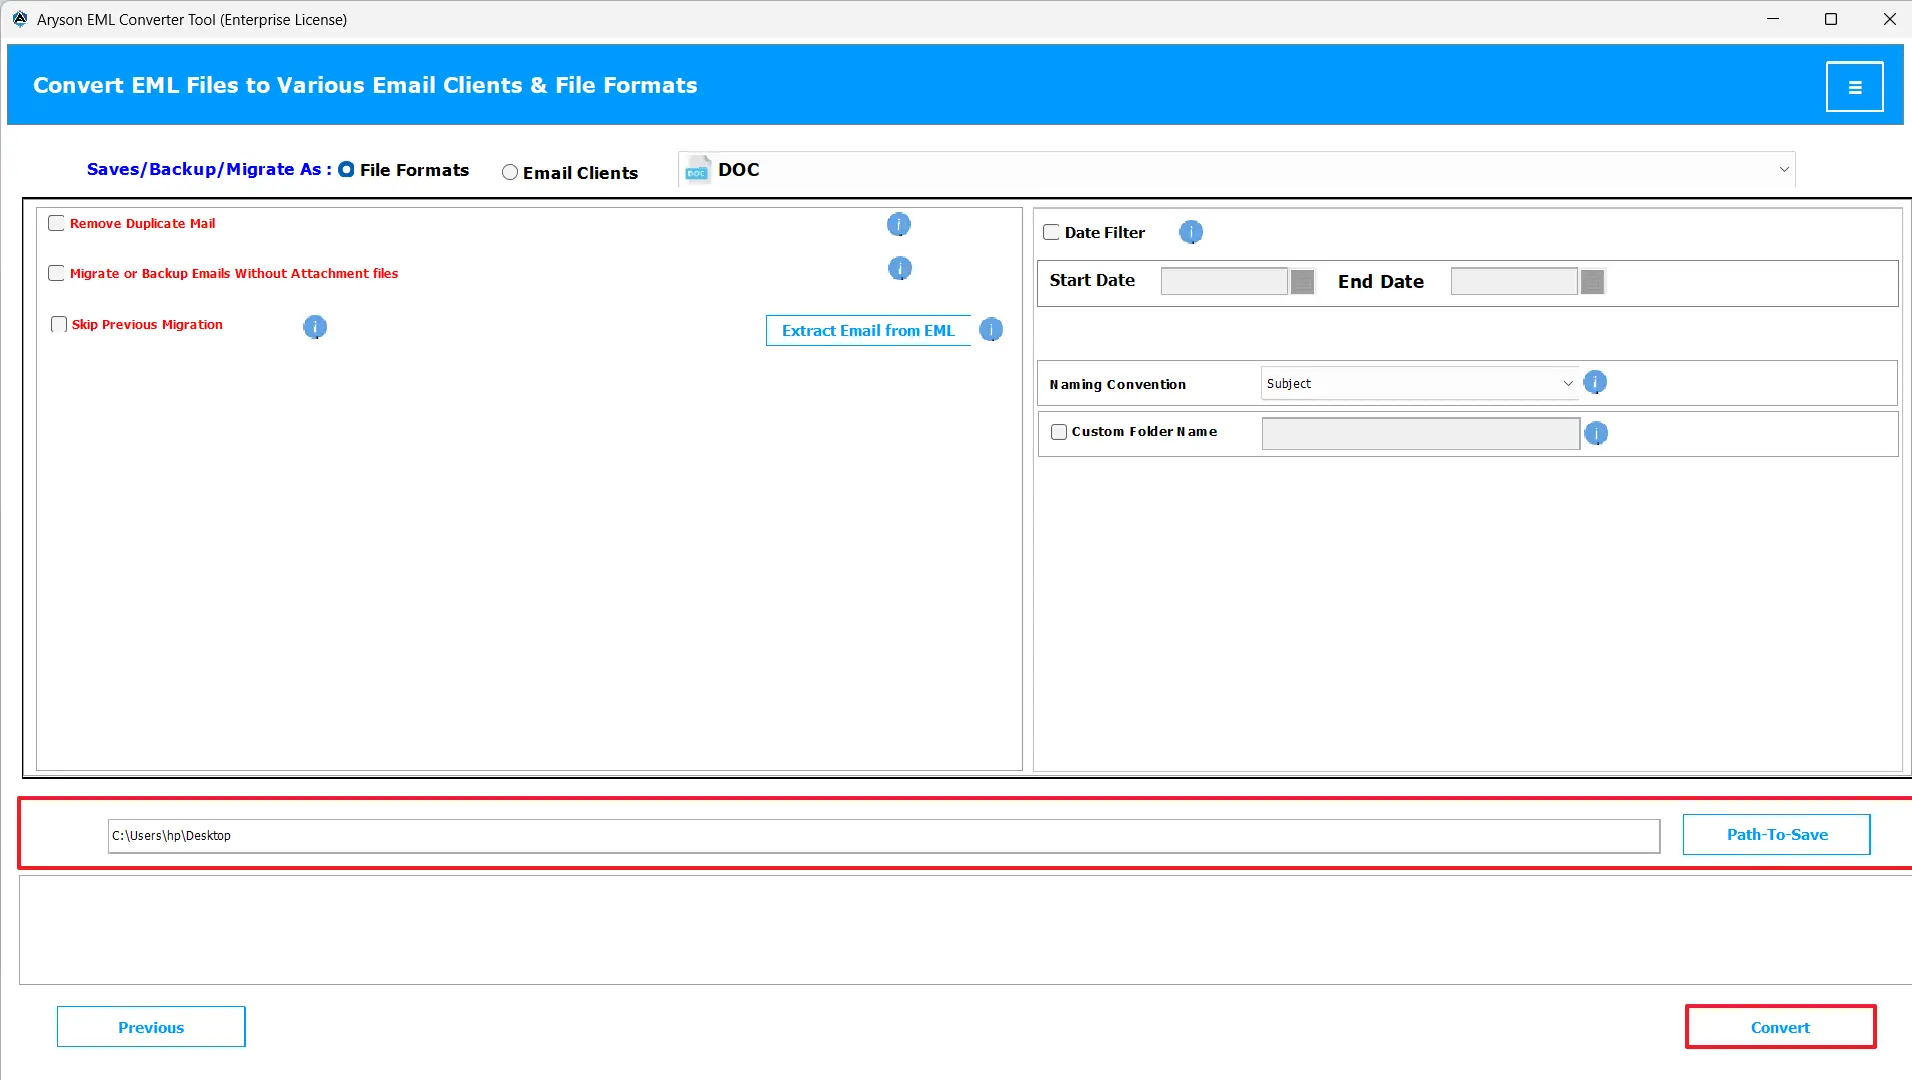This screenshot has width=1912, height=1080.
Task: Open the hamburger menu in the blue header
Action: click(x=1854, y=87)
